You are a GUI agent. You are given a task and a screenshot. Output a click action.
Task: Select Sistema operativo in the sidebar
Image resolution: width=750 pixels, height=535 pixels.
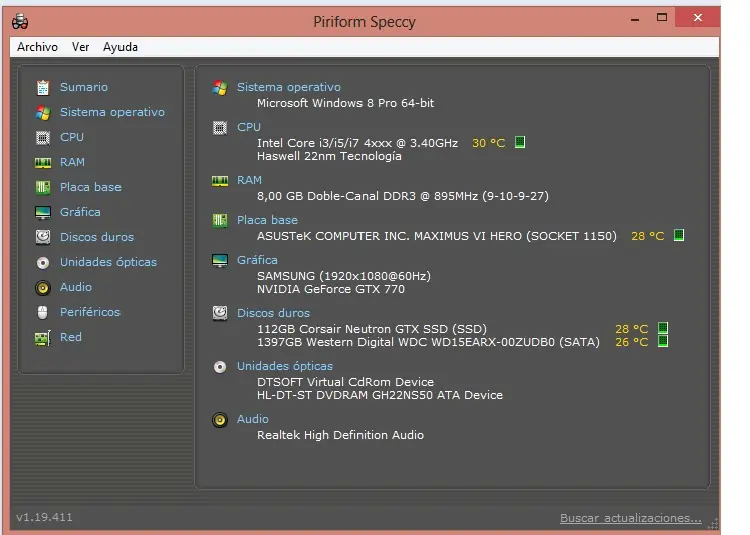tap(112, 112)
